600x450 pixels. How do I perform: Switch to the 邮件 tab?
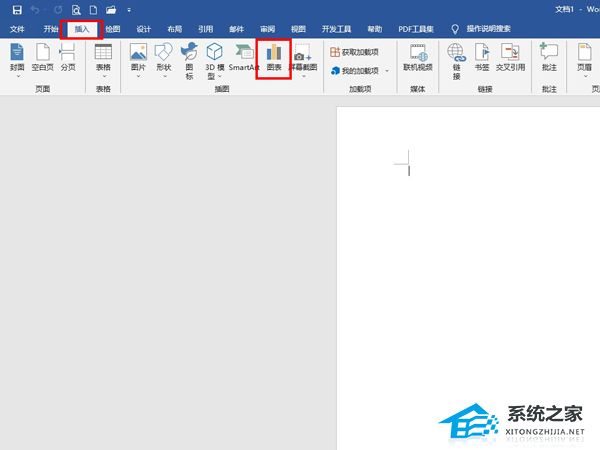pyautogui.click(x=236, y=29)
